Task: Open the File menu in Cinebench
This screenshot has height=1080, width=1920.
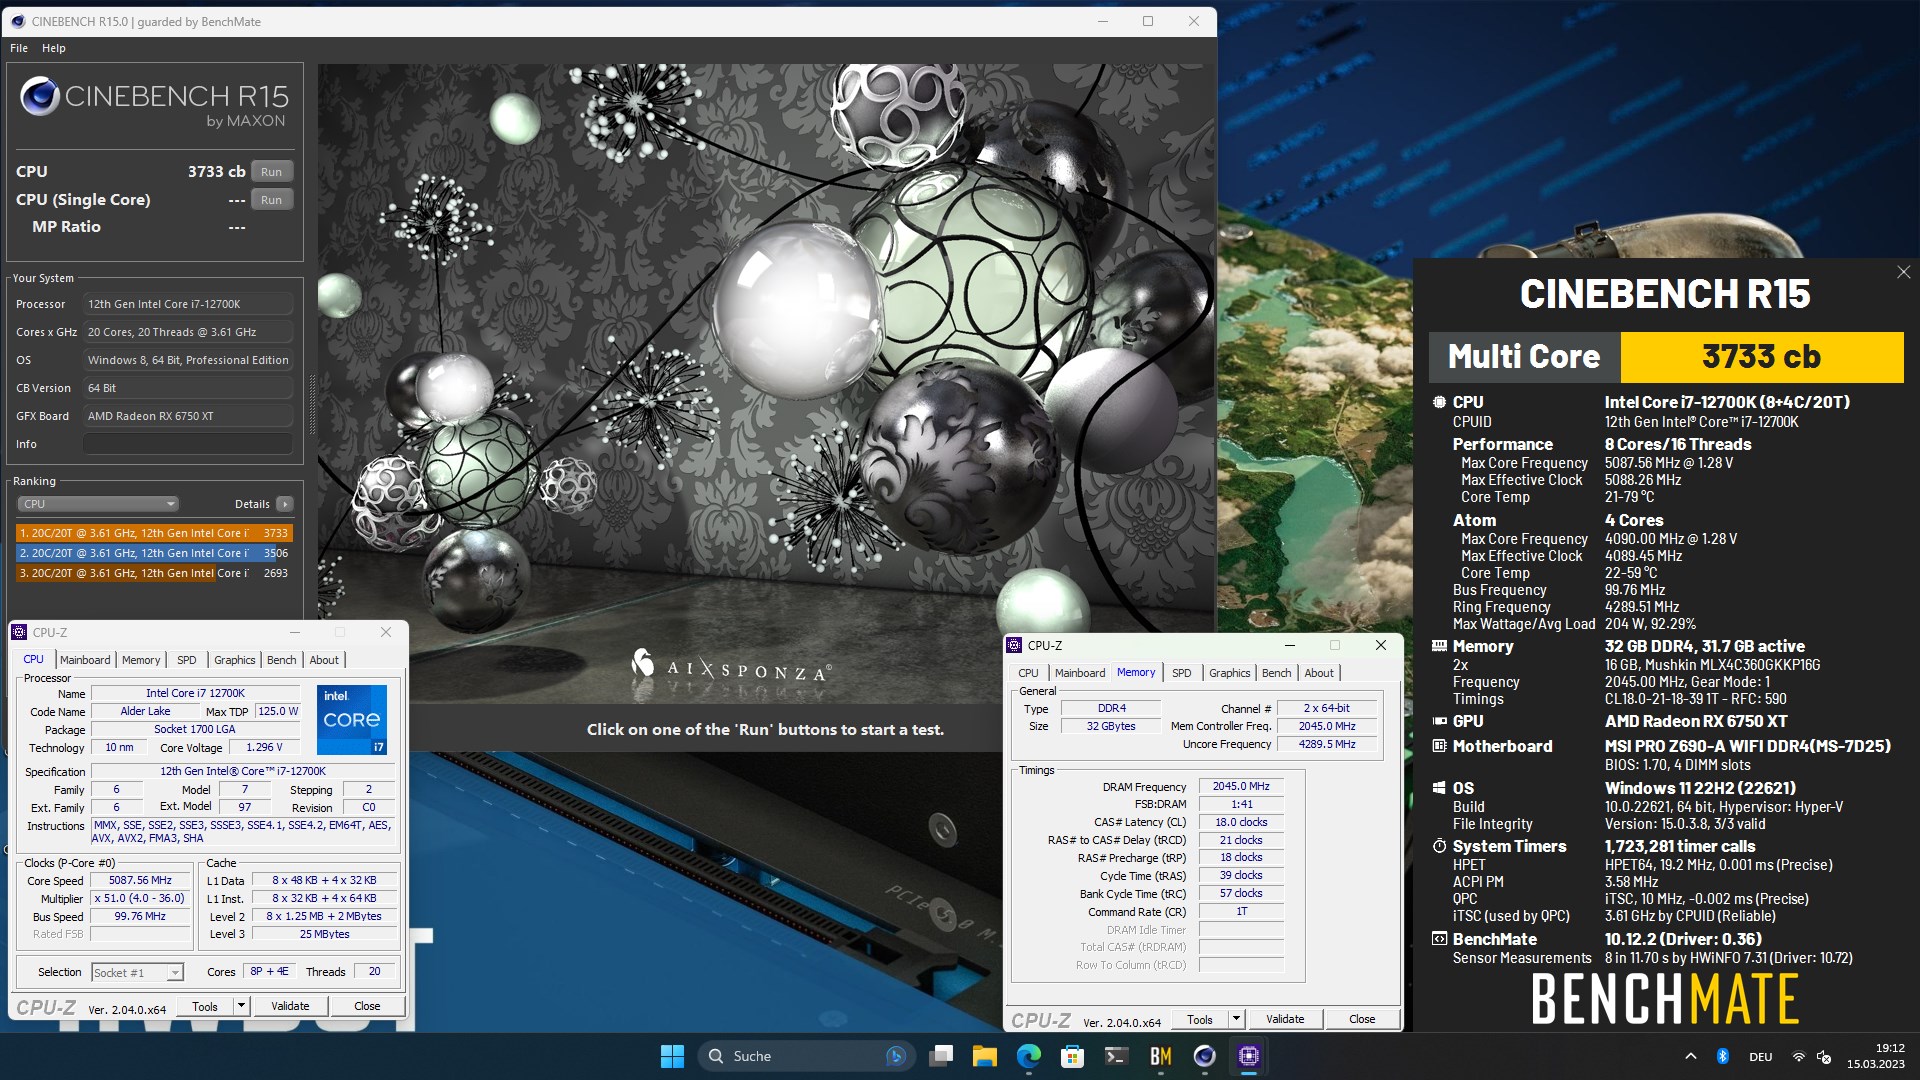Action: click(x=19, y=48)
